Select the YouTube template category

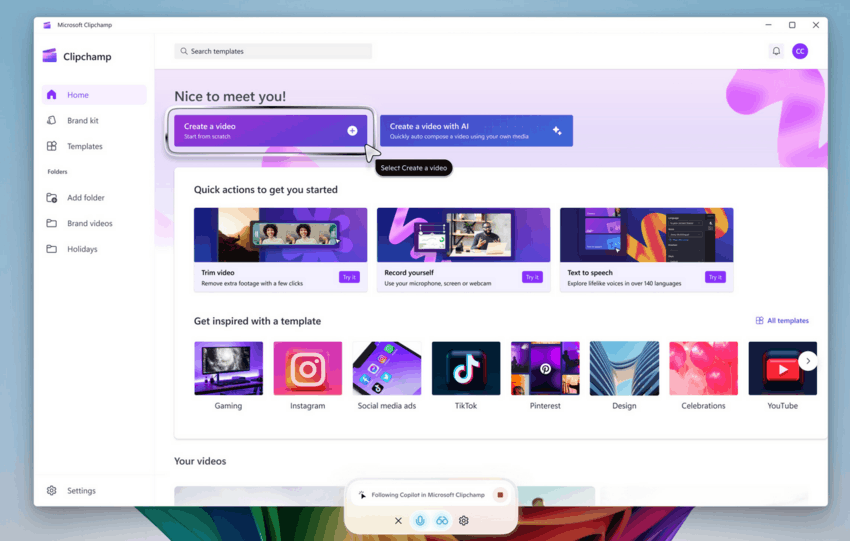pos(782,369)
